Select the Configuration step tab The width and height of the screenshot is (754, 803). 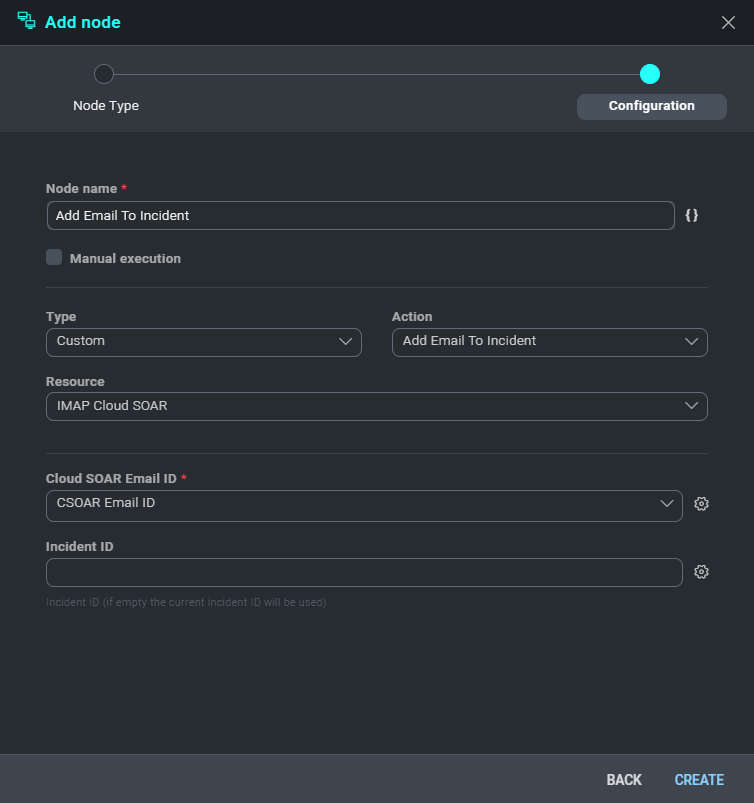(651, 106)
